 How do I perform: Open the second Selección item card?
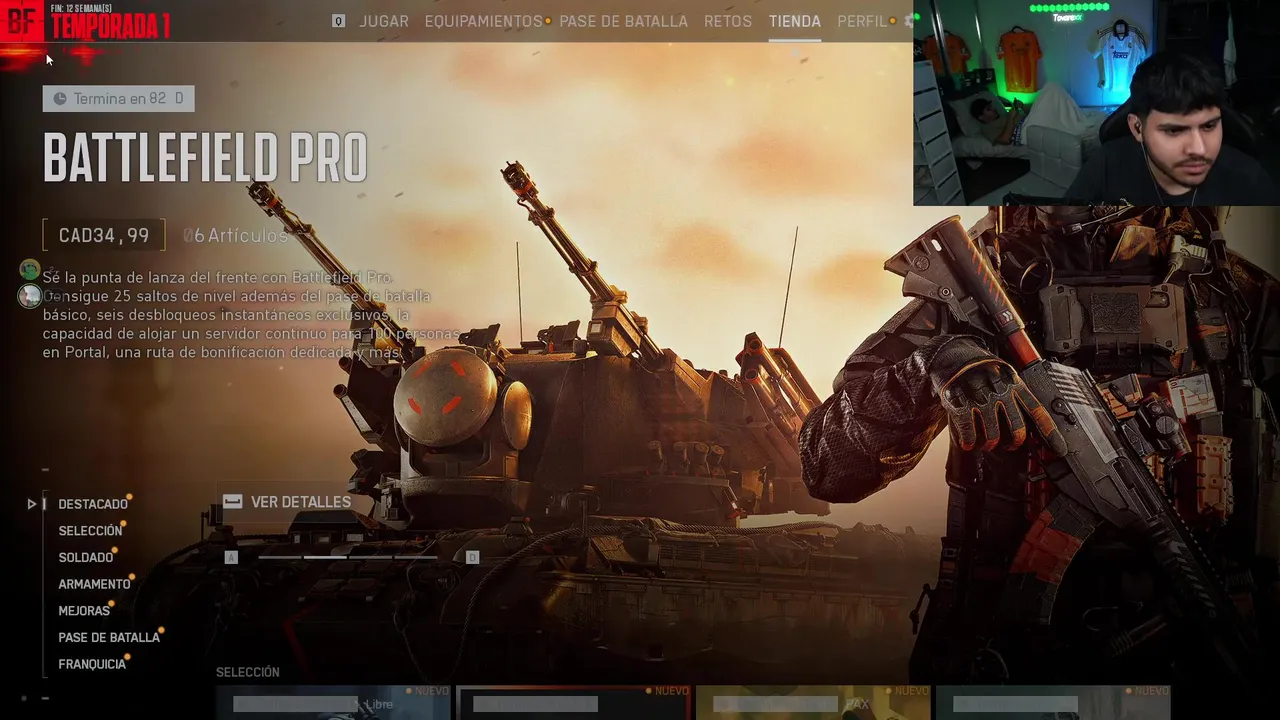(x=573, y=702)
